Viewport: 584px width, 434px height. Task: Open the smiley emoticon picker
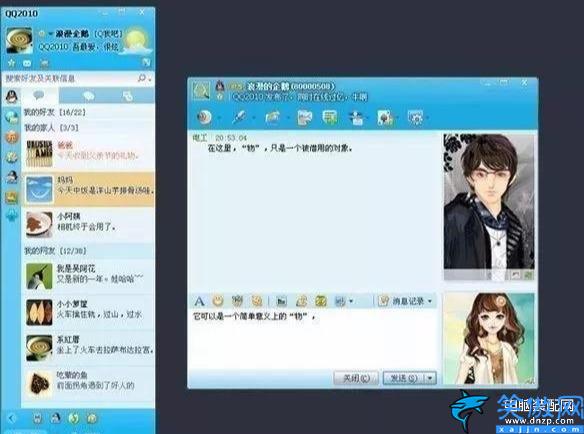pos(218,301)
